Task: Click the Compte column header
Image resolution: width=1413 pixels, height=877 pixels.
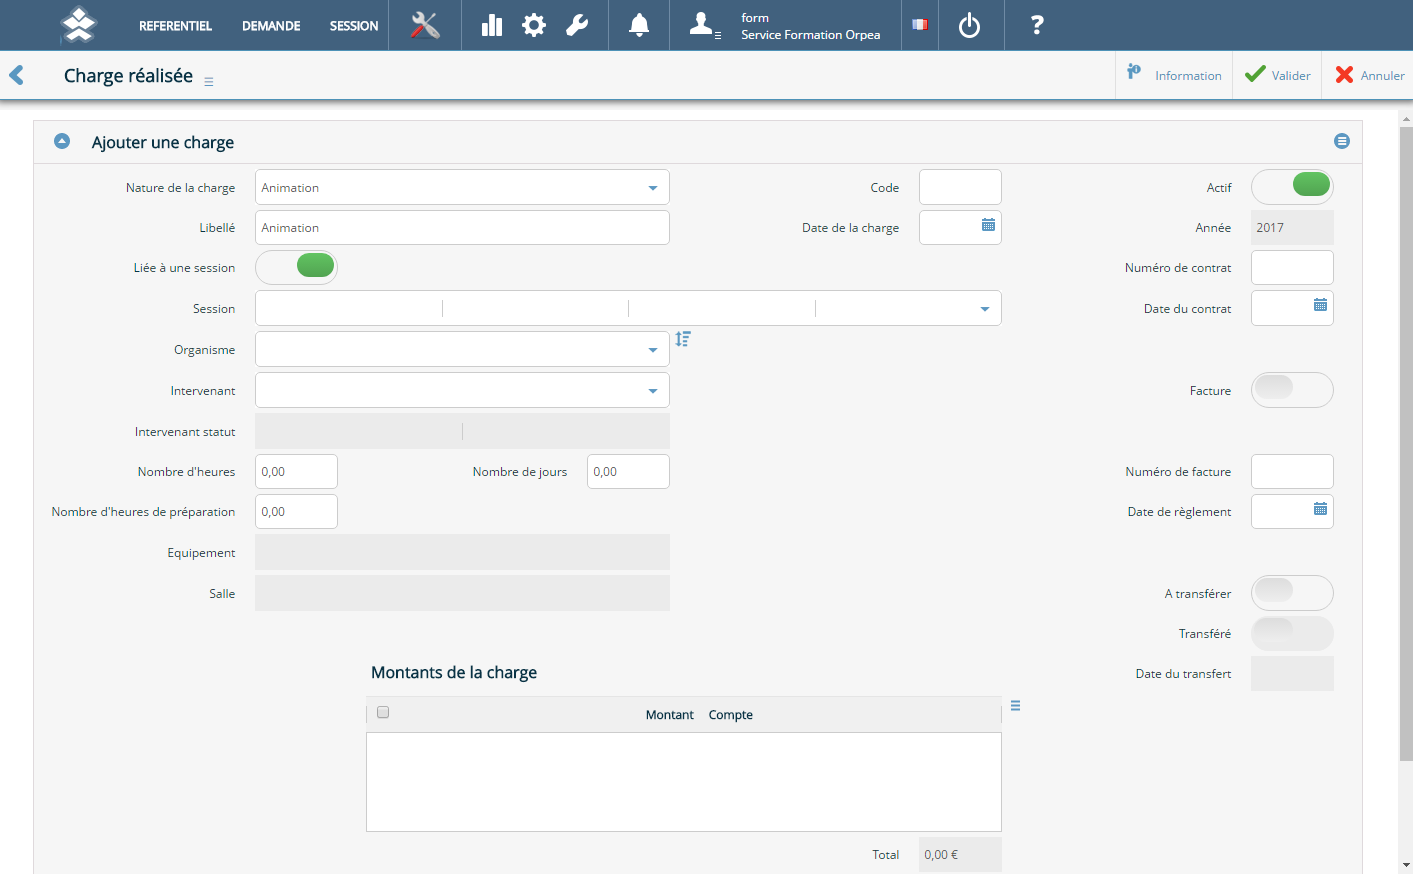Action: 731,714
